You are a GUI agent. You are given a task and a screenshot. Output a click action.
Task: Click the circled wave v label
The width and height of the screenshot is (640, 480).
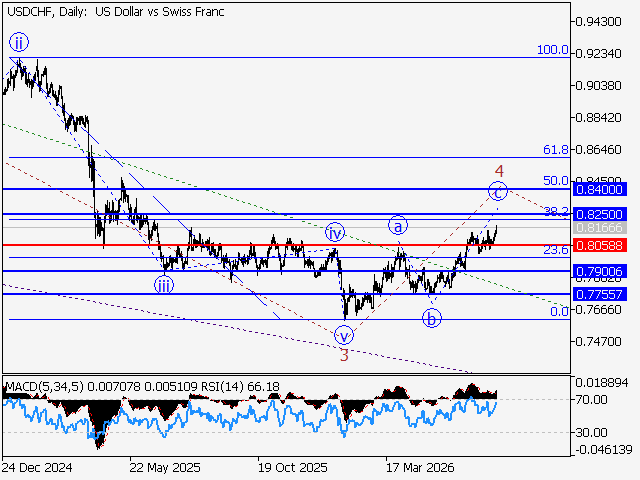[344, 336]
